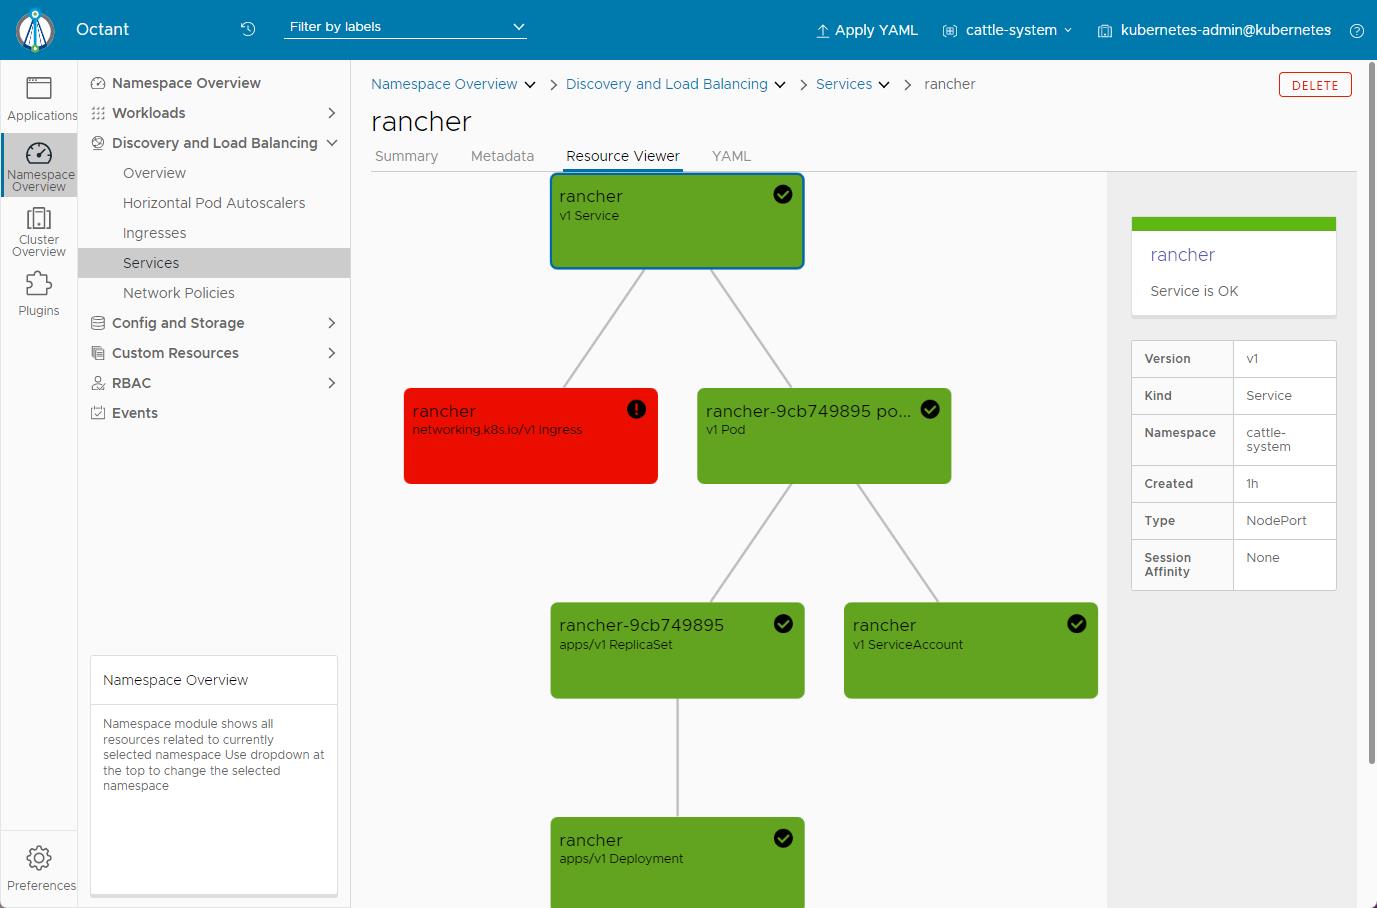Click the namespace cattle-system icon

click(949, 31)
